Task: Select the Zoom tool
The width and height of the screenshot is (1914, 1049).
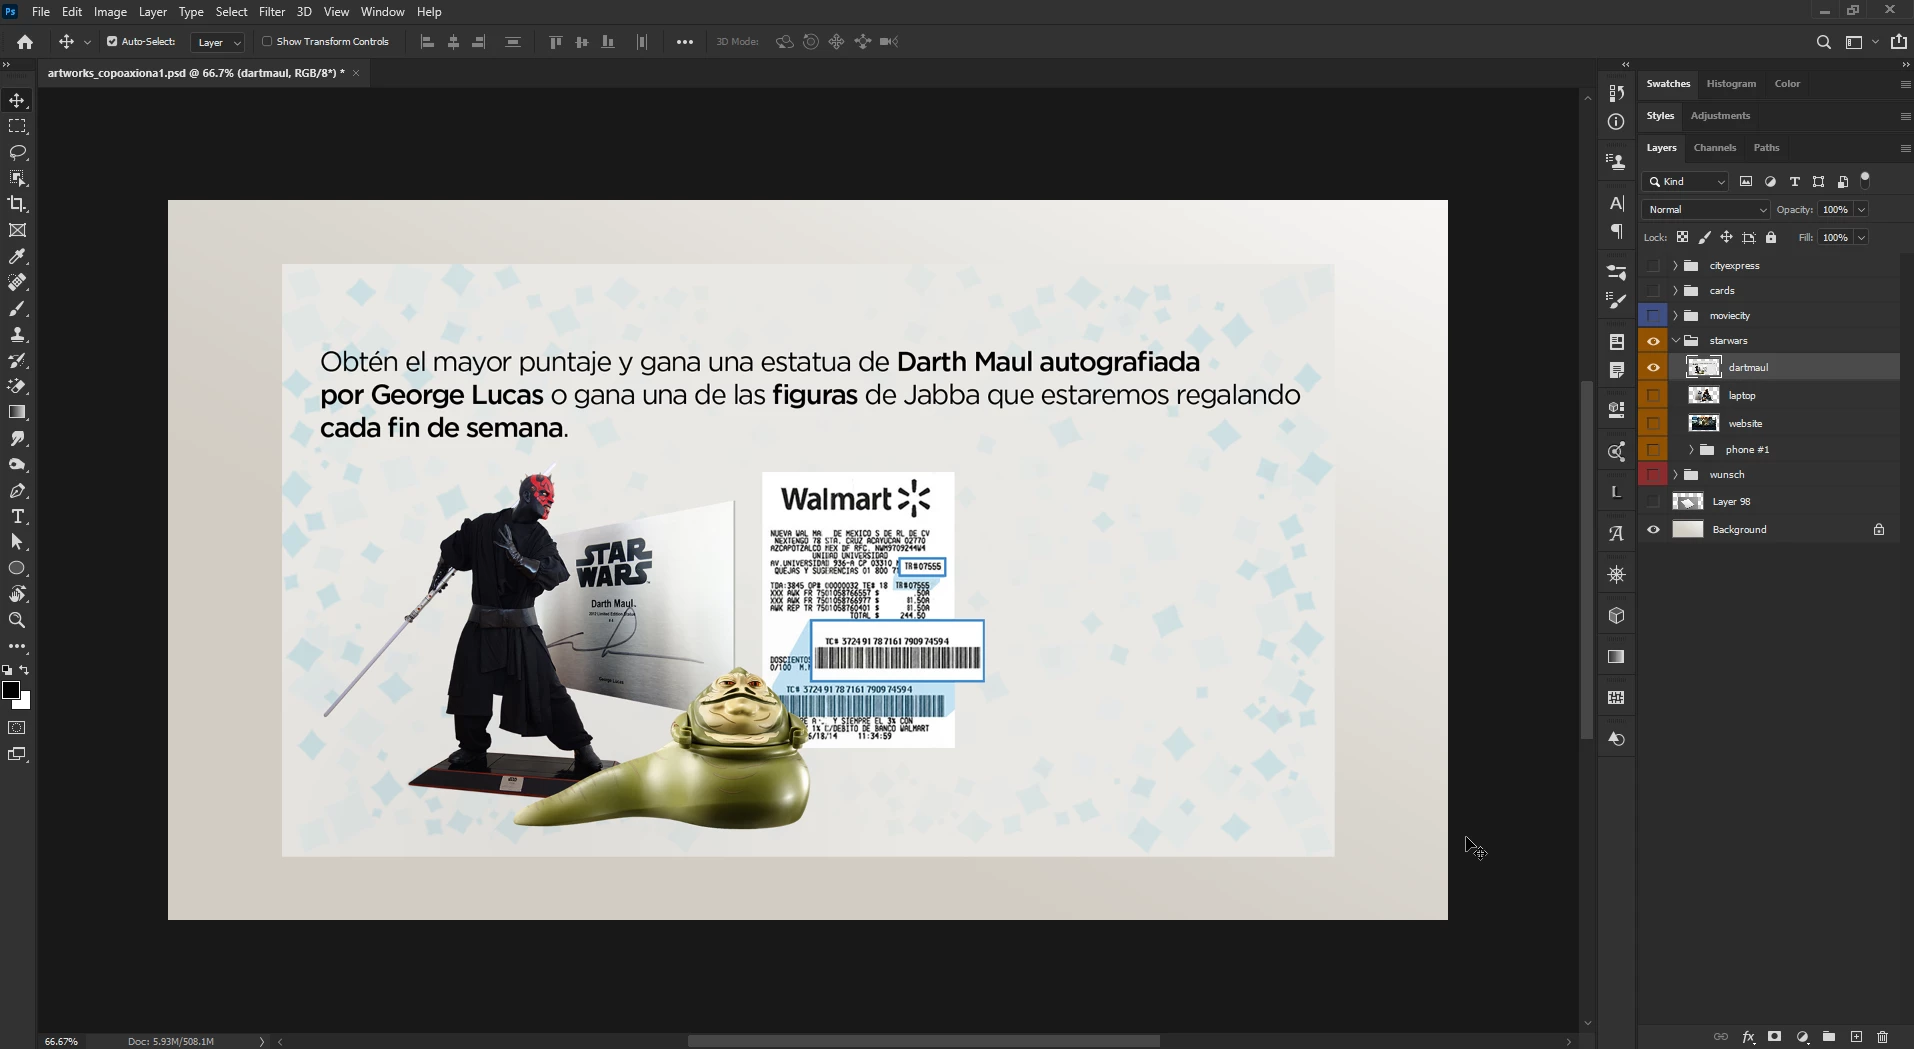Action: coord(17,620)
